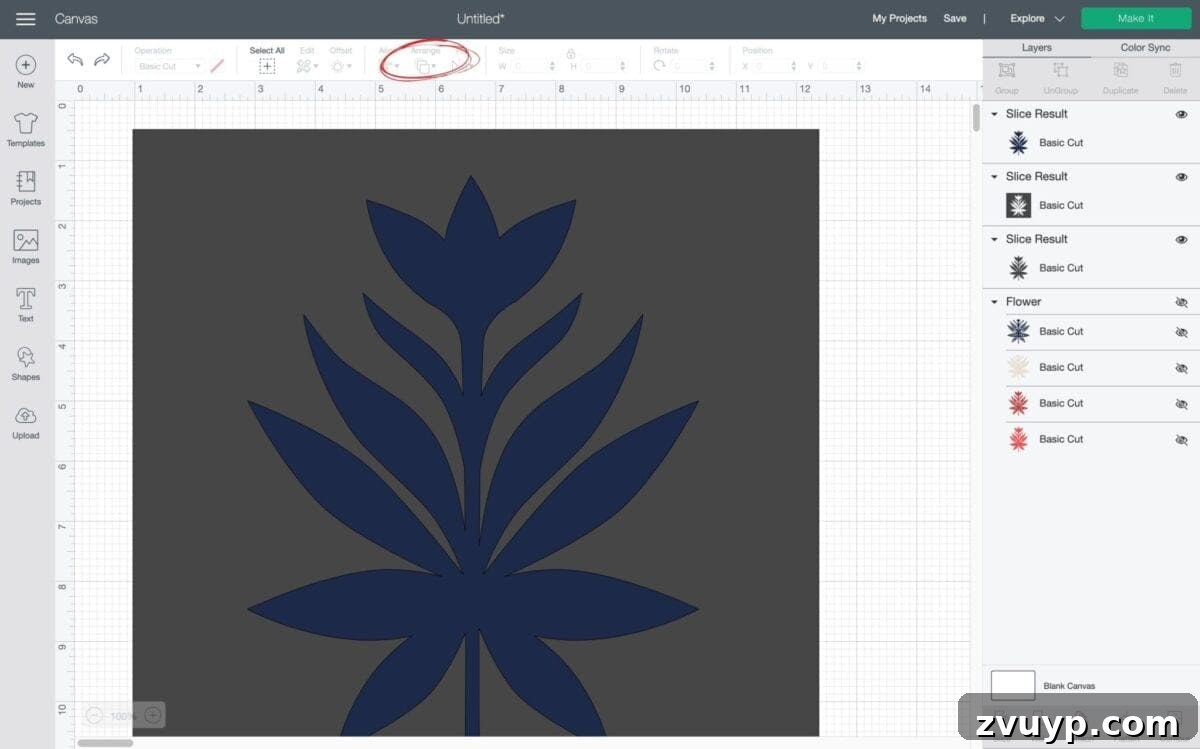Open My Projects
Screen dimensions: 1200x749
point(899,19)
